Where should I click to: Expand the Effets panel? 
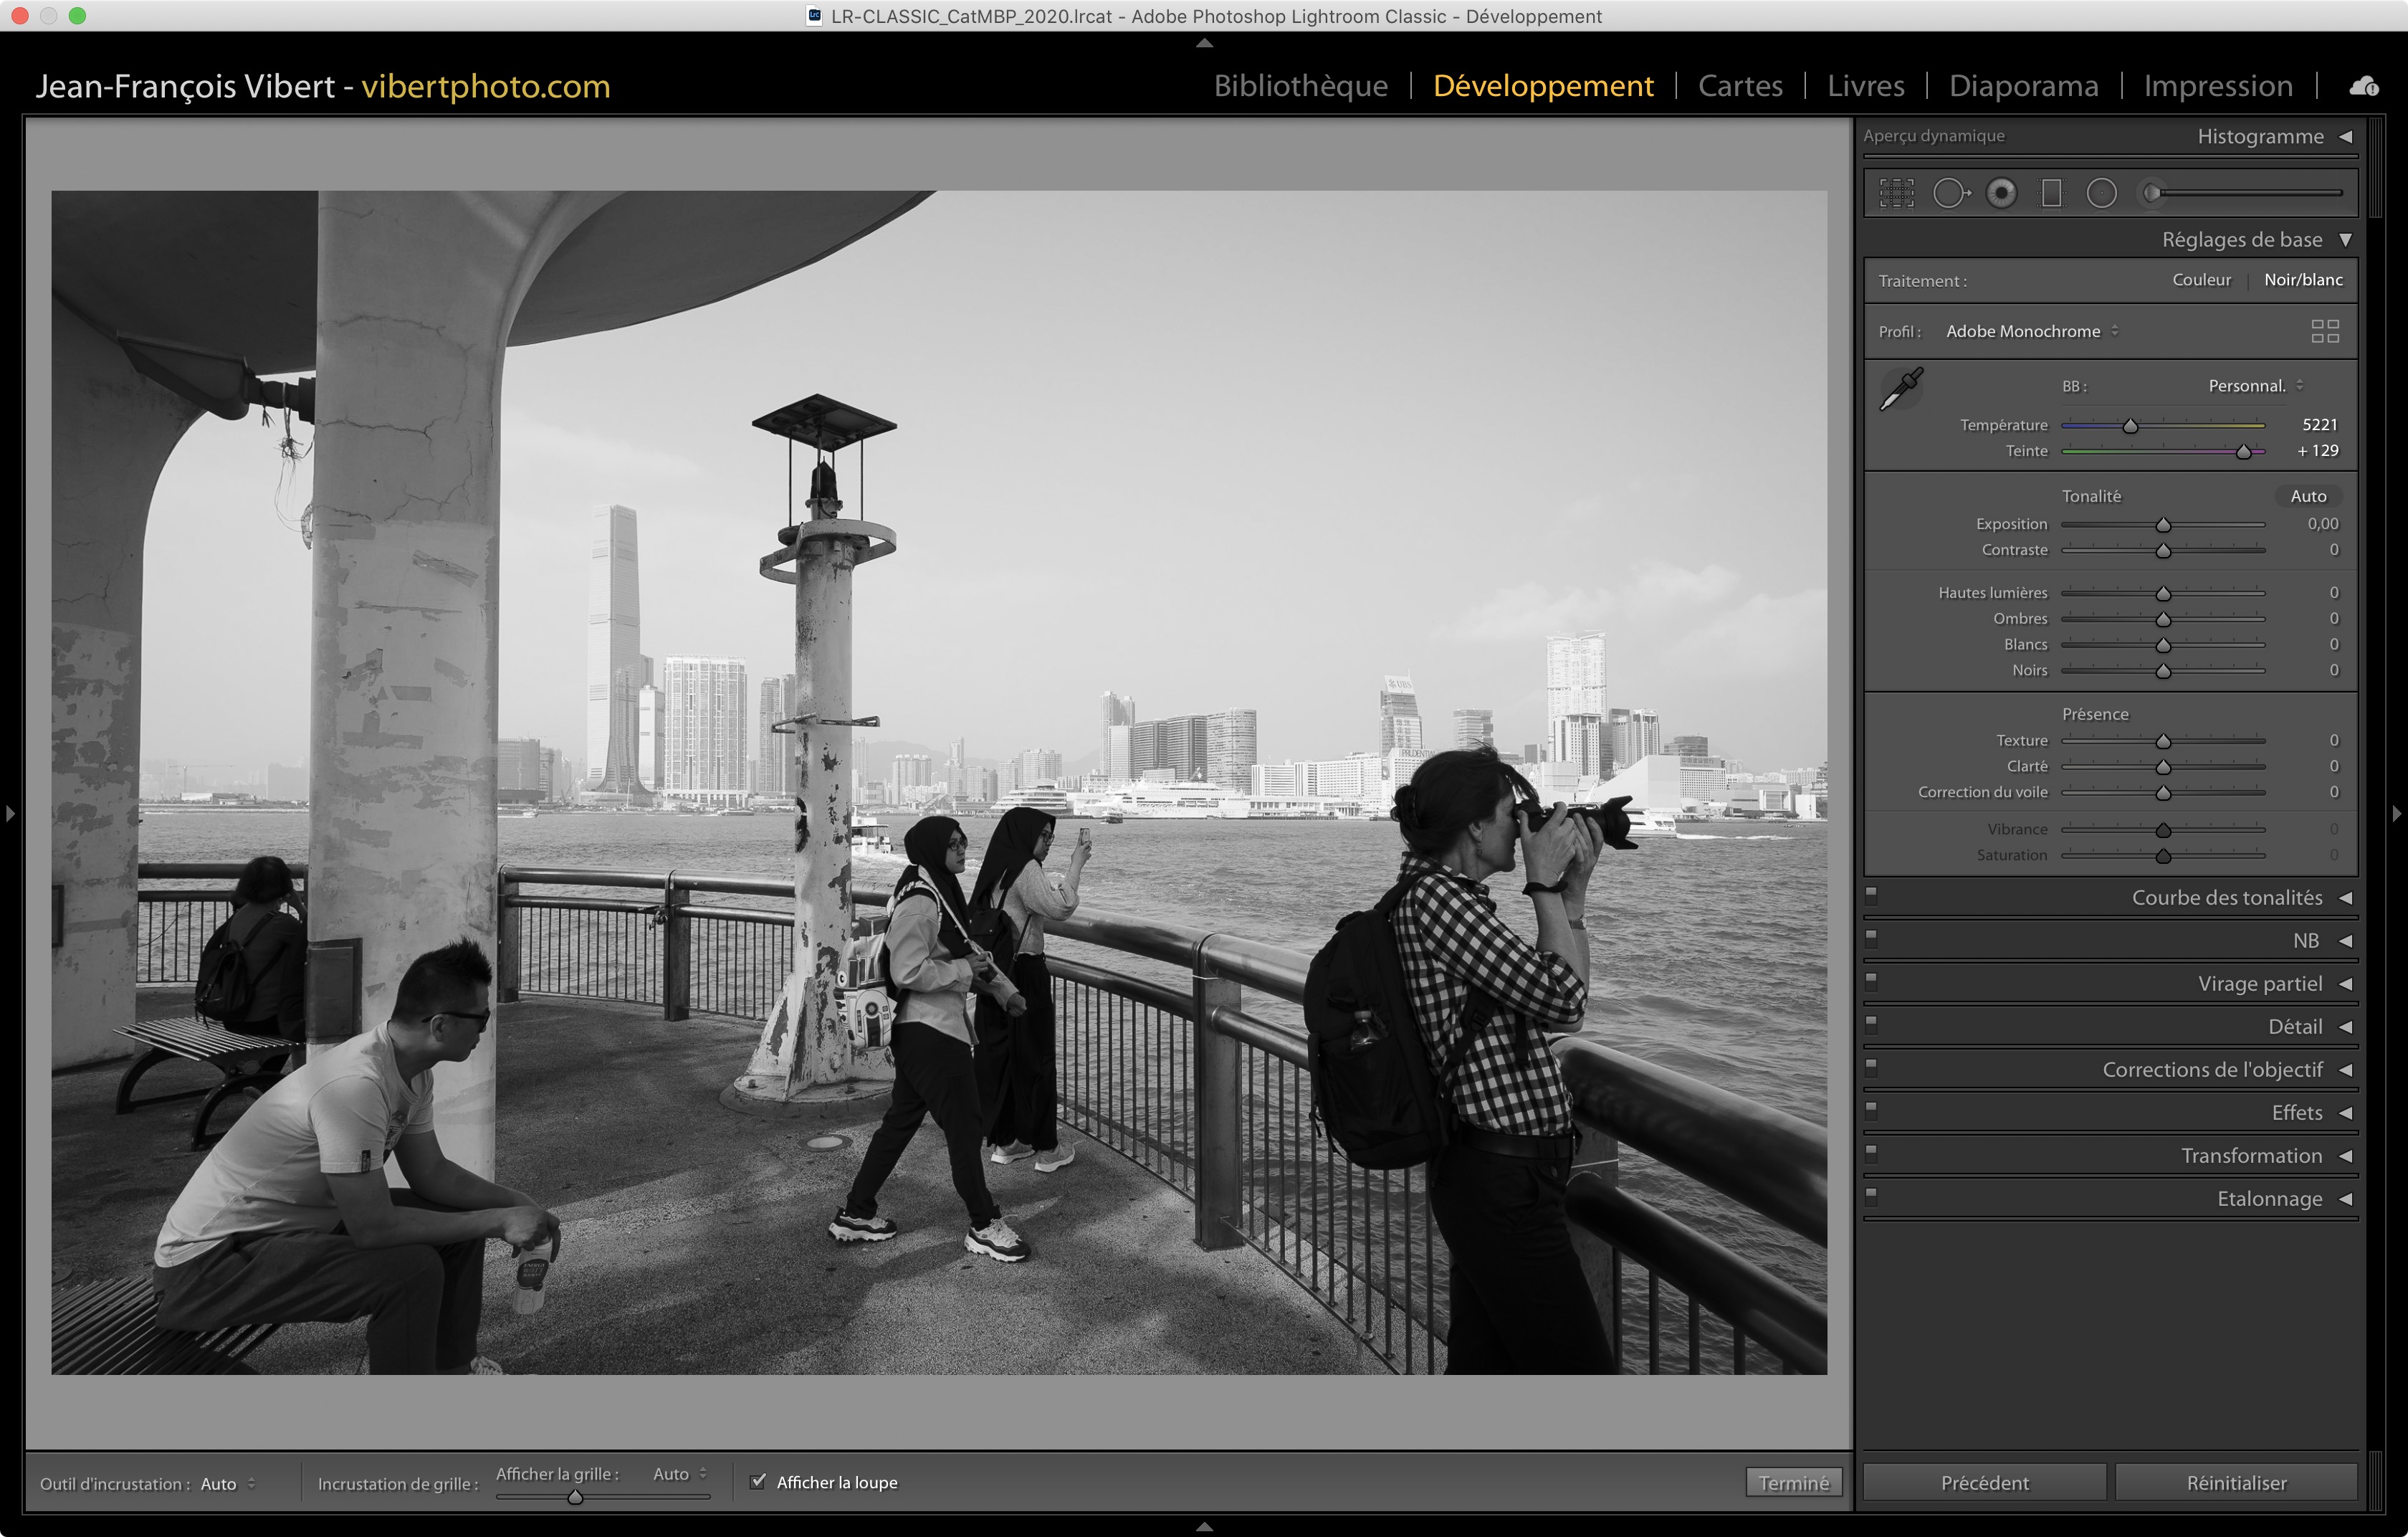click(x=2296, y=1112)
